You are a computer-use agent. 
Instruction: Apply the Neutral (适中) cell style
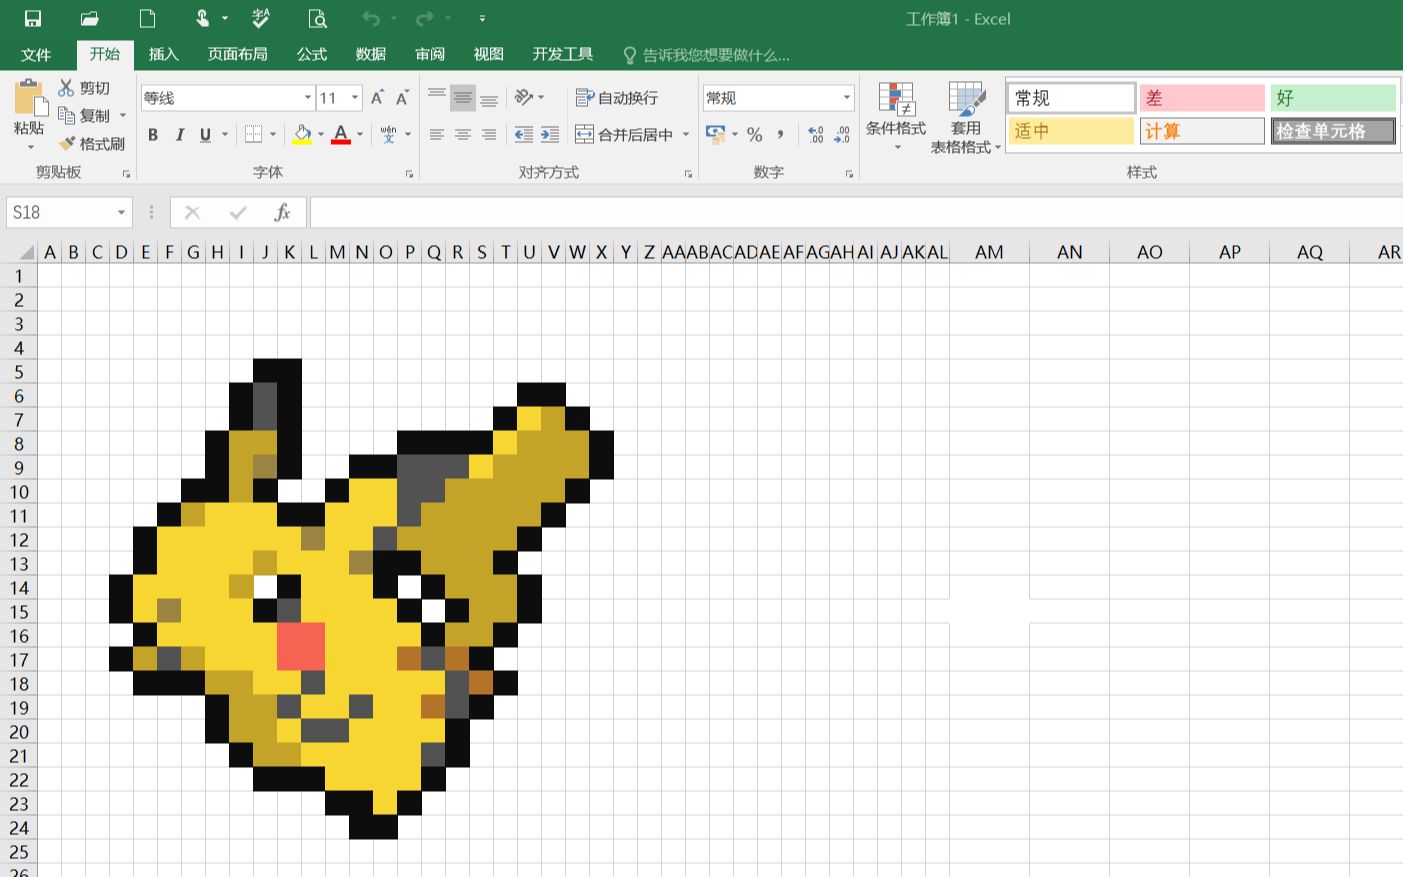[1071, 131]
